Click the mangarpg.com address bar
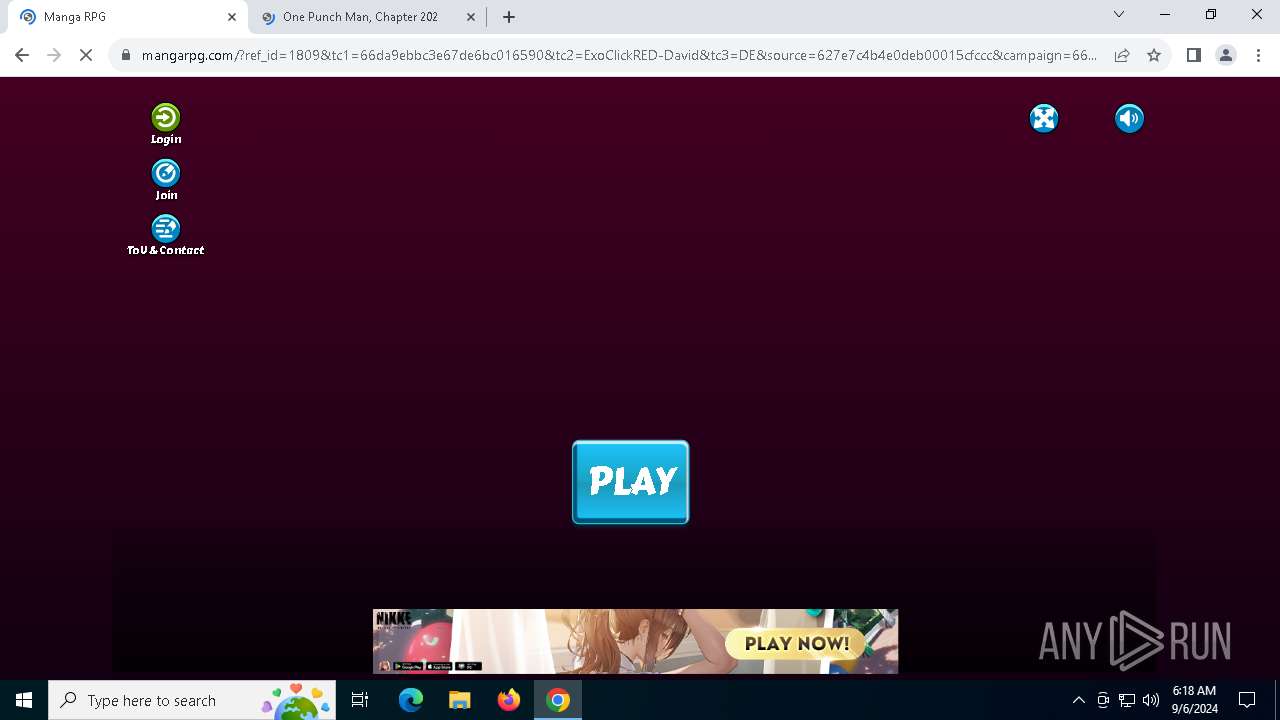Image resolution: width=1280 pixels, height=720 pixels. [x=619, y=55]
